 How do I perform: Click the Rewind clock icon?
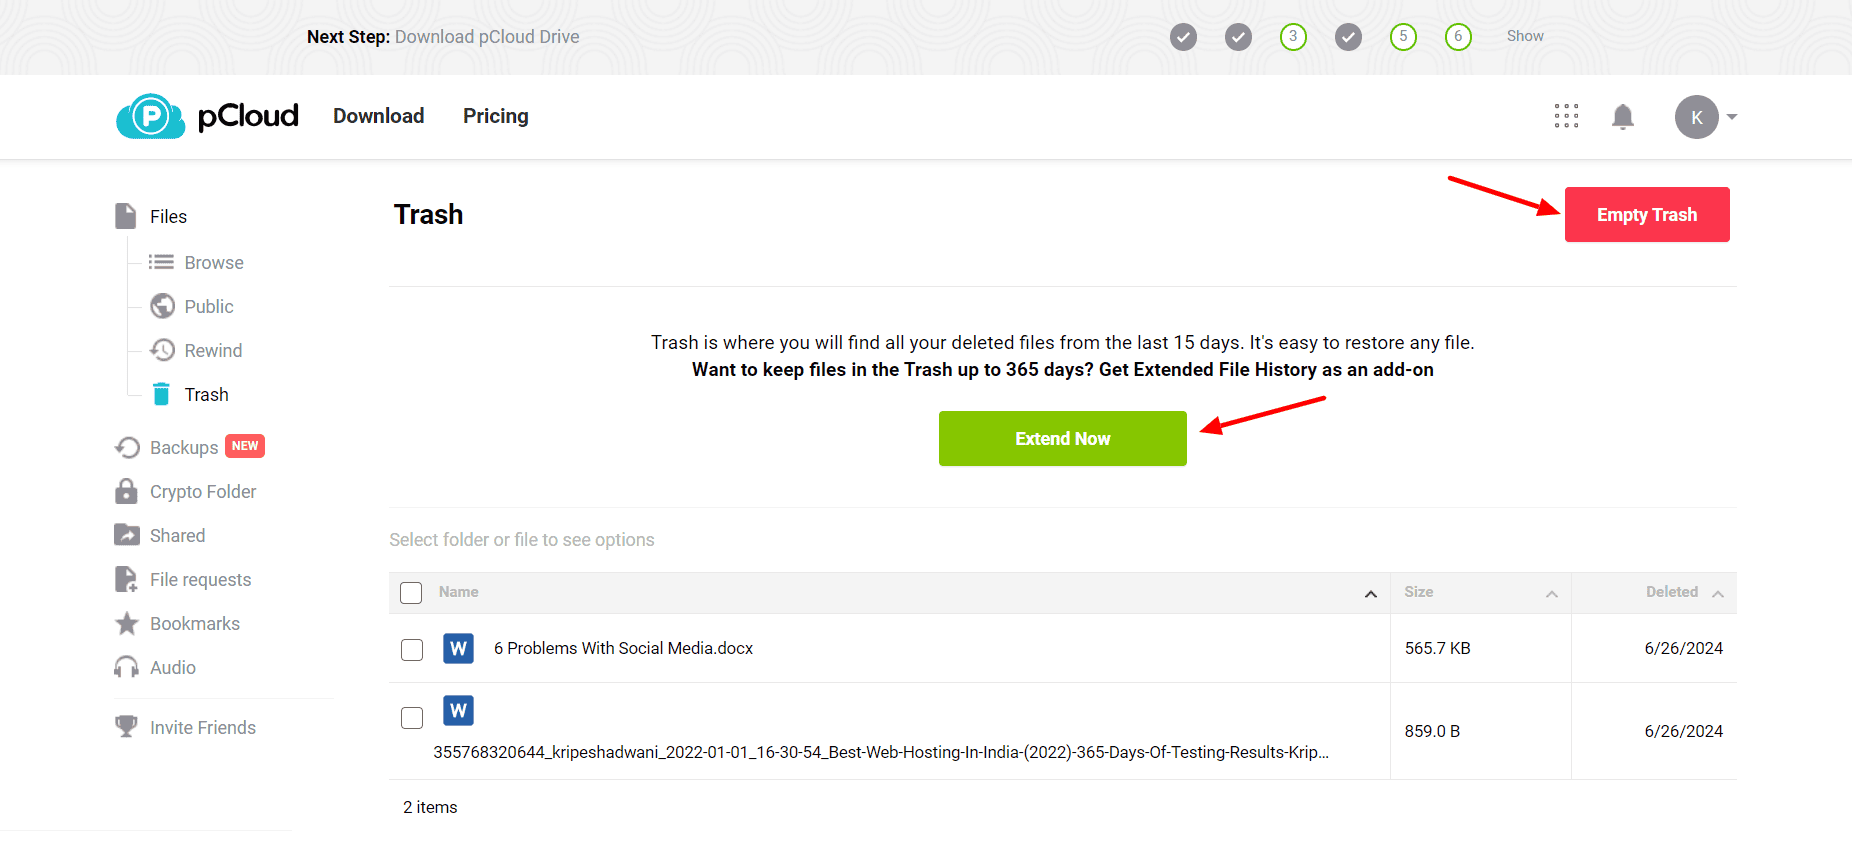tap(162, 350)
